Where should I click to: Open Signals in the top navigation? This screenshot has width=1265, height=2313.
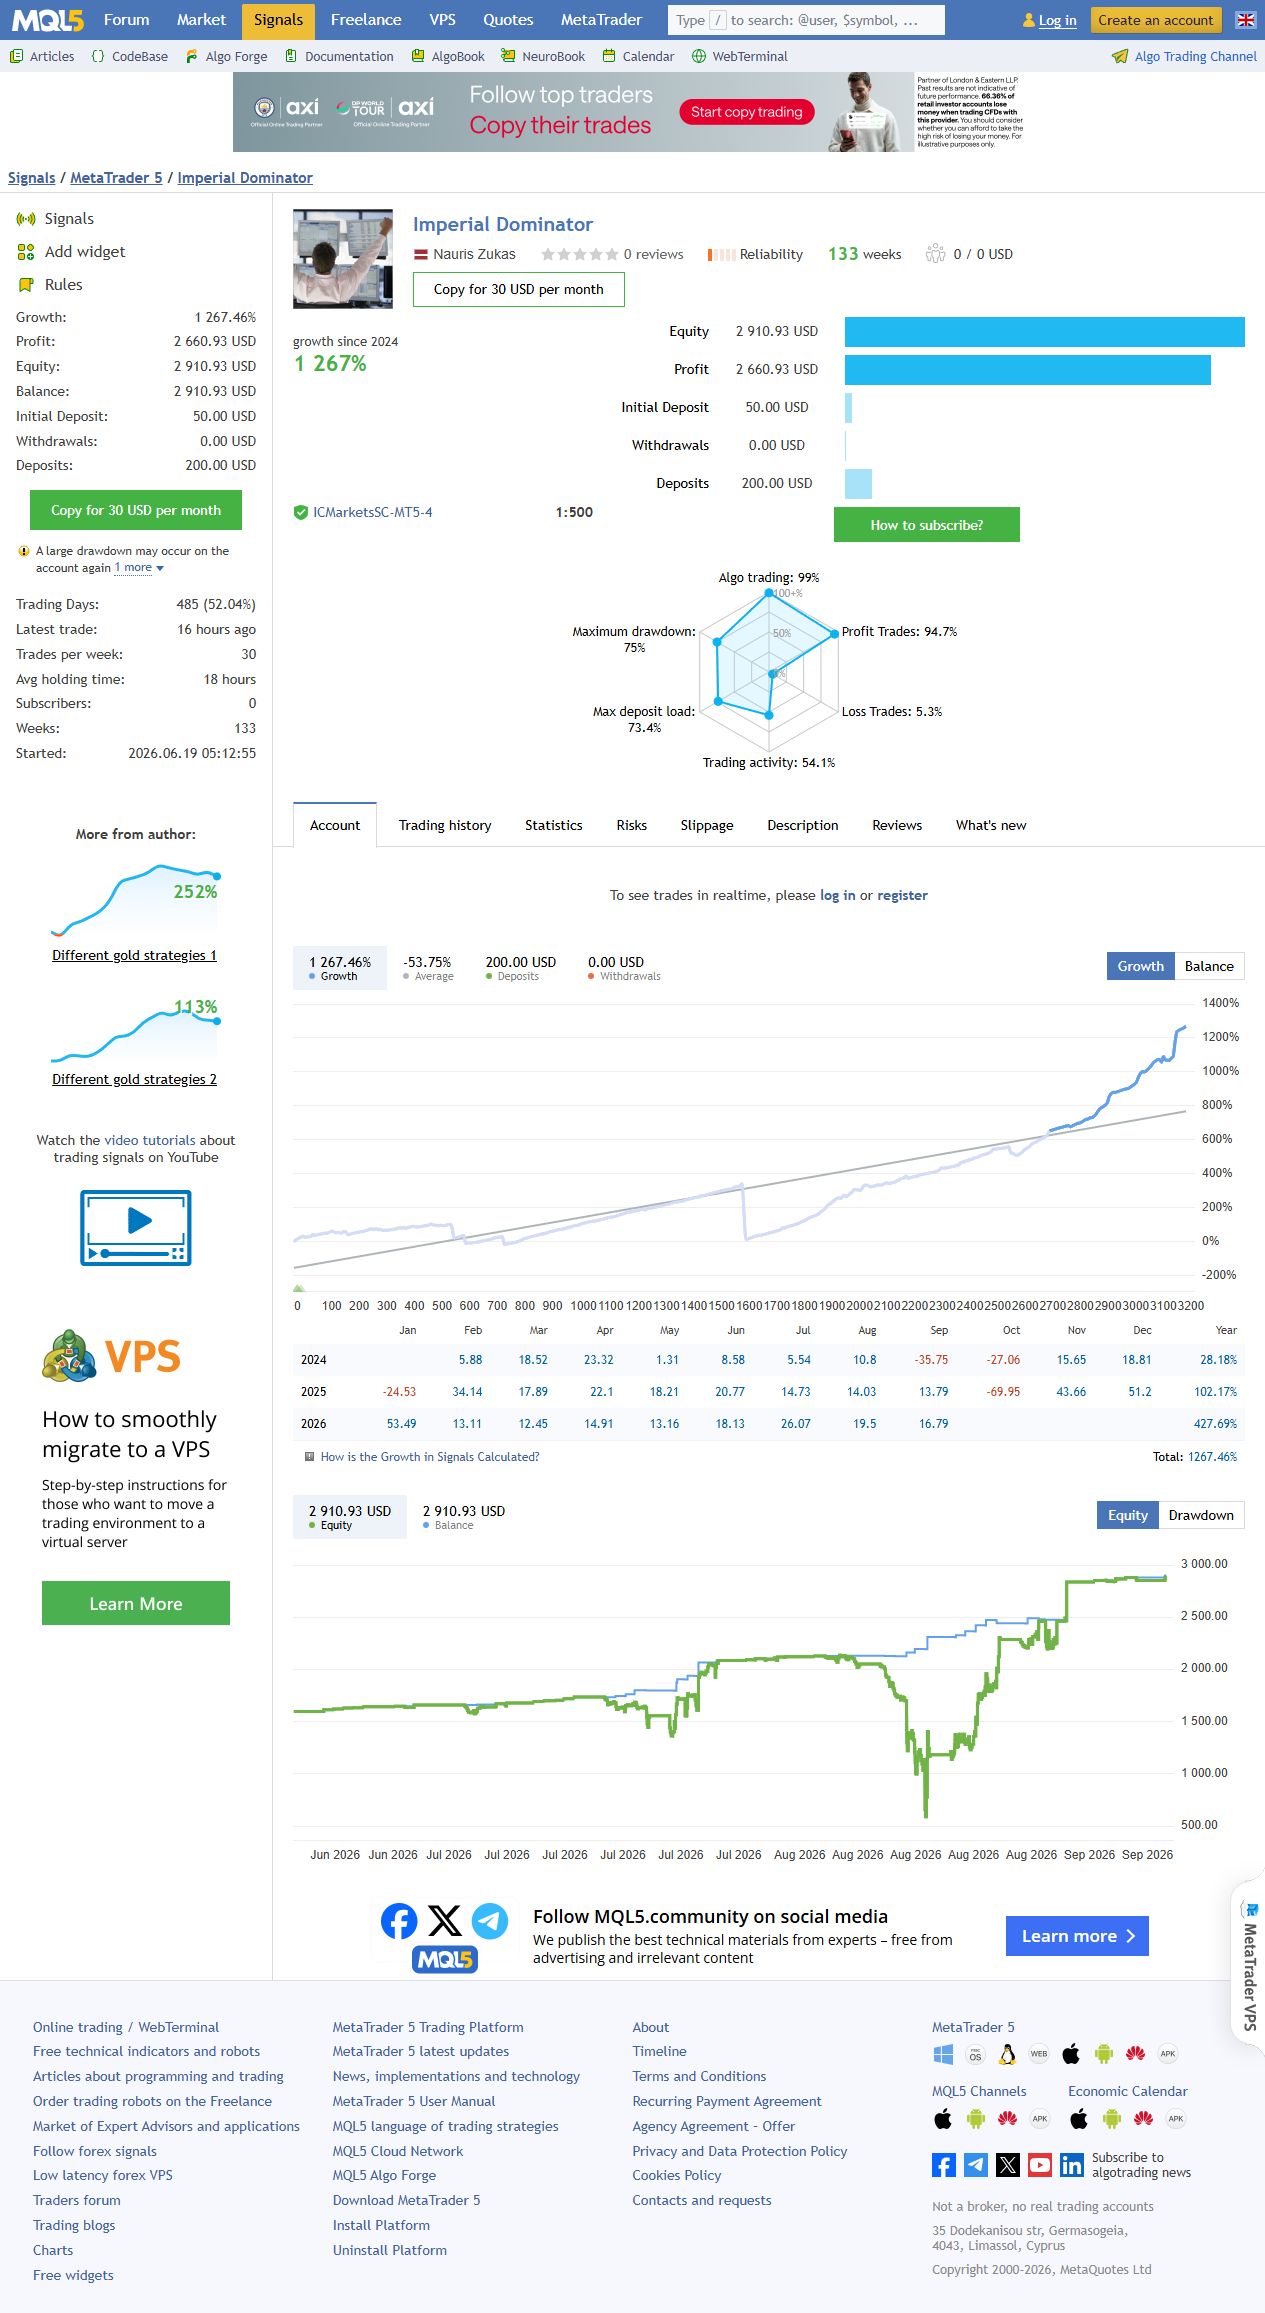278,20
